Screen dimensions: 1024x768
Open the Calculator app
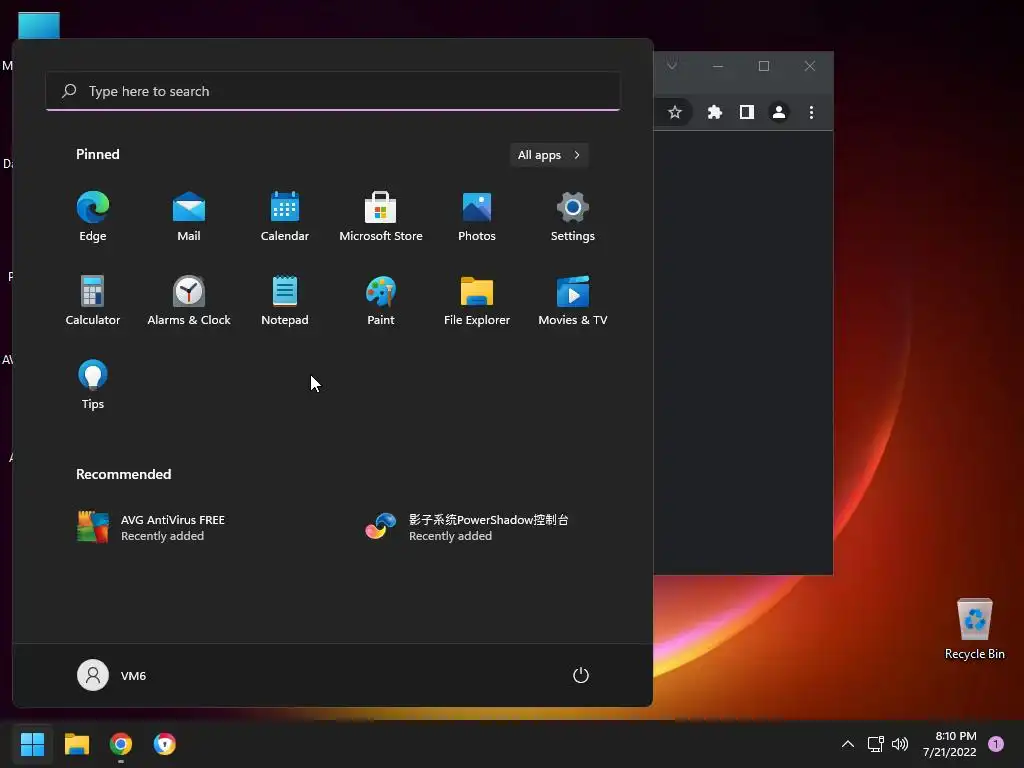pyautogui.click(x=93, y=301)
